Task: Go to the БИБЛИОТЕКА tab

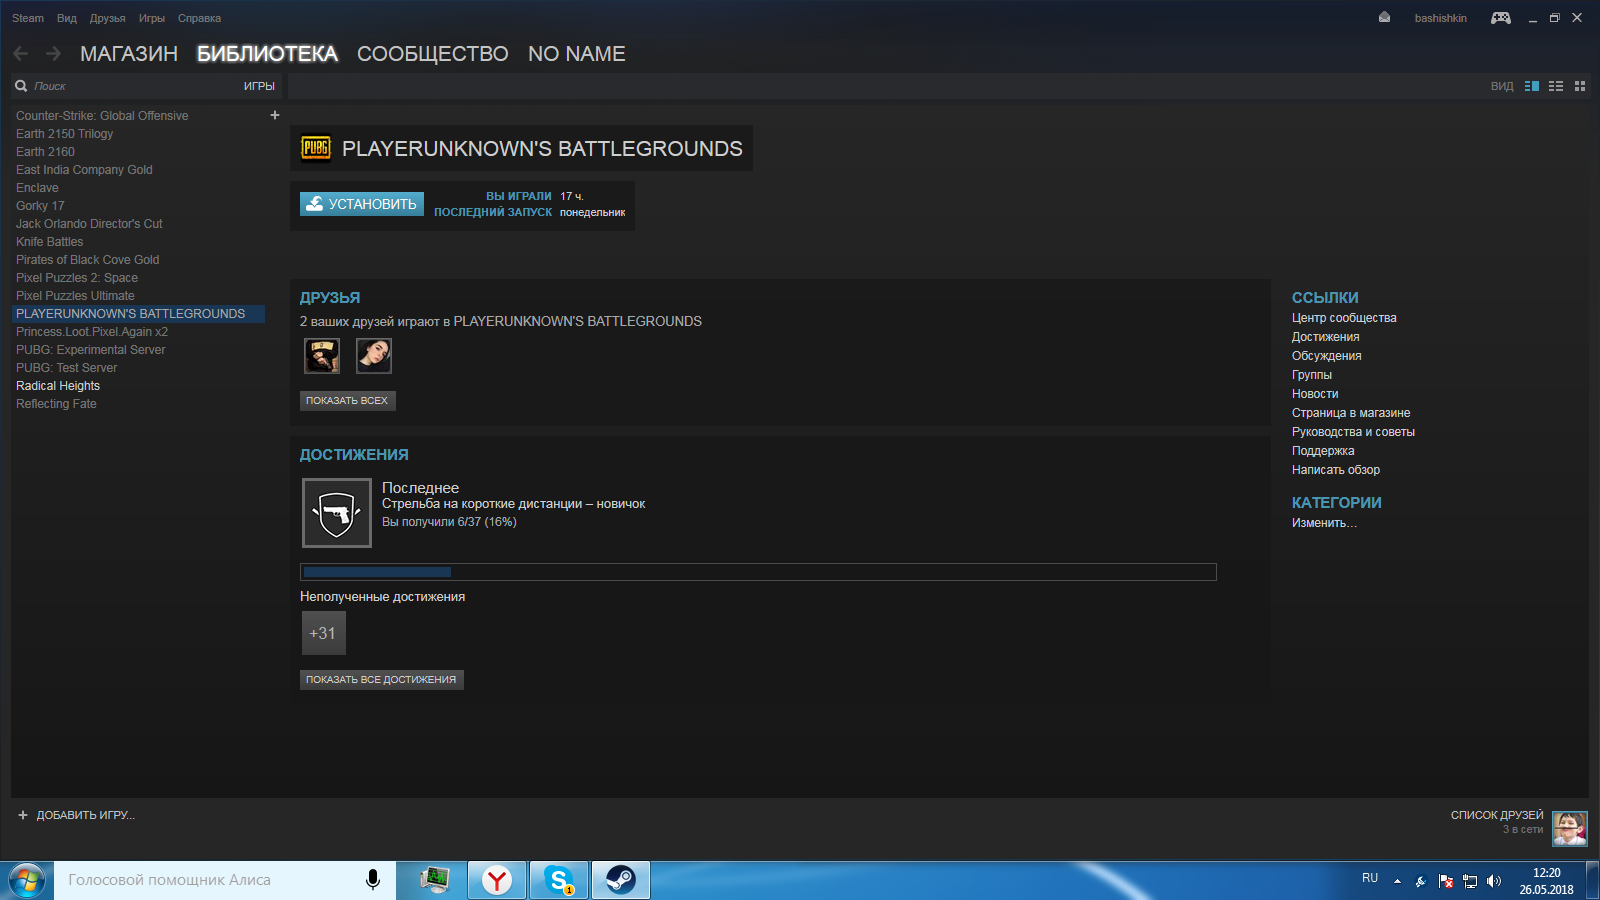Action: click(x=267, y=54)
